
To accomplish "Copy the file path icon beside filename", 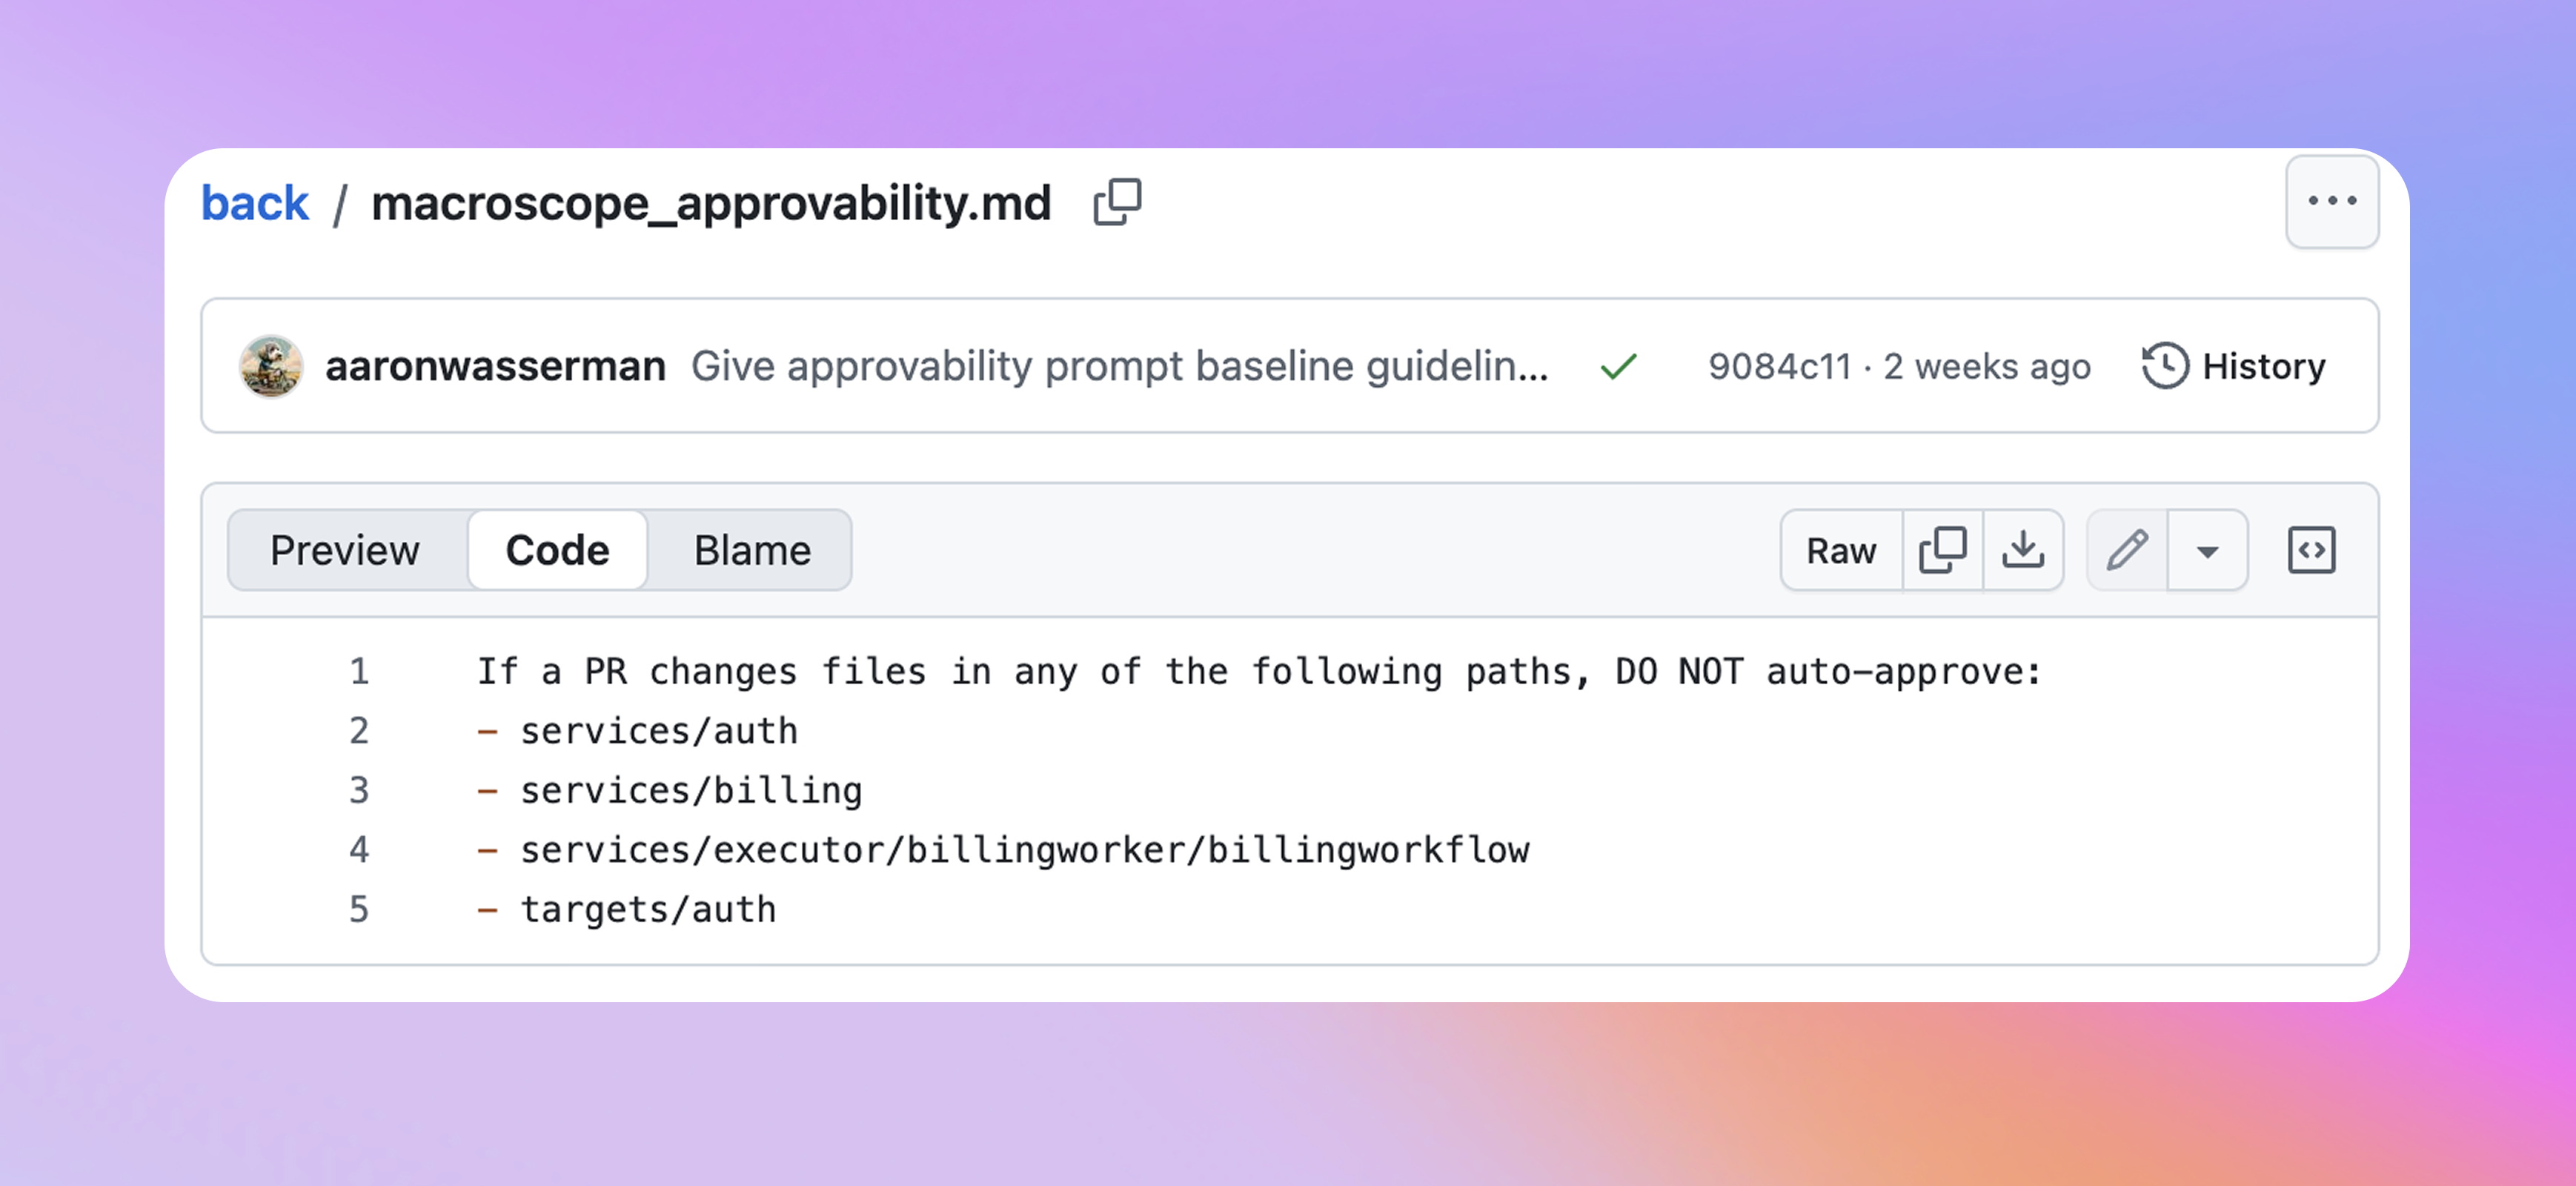I will pyautogui.click(x=1117, y=203).
